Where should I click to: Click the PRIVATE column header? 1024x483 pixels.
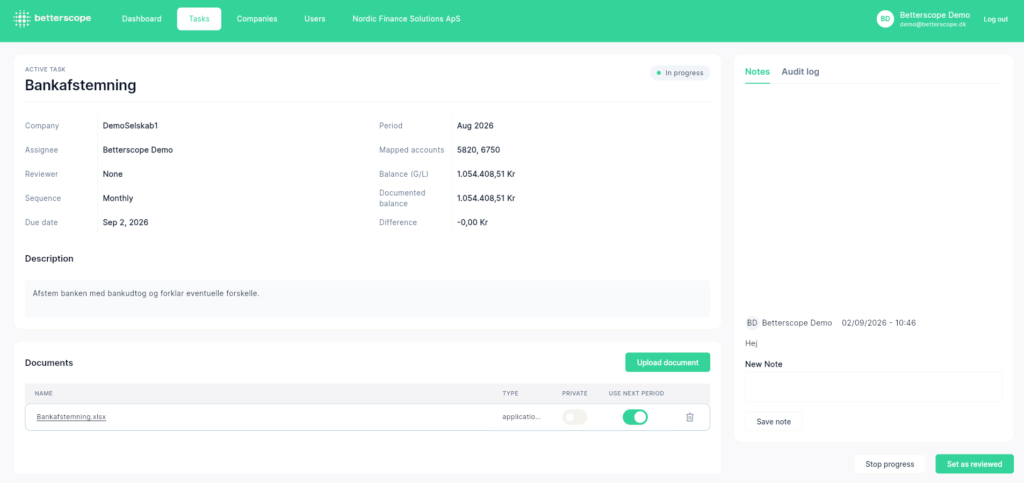point(575,394)
